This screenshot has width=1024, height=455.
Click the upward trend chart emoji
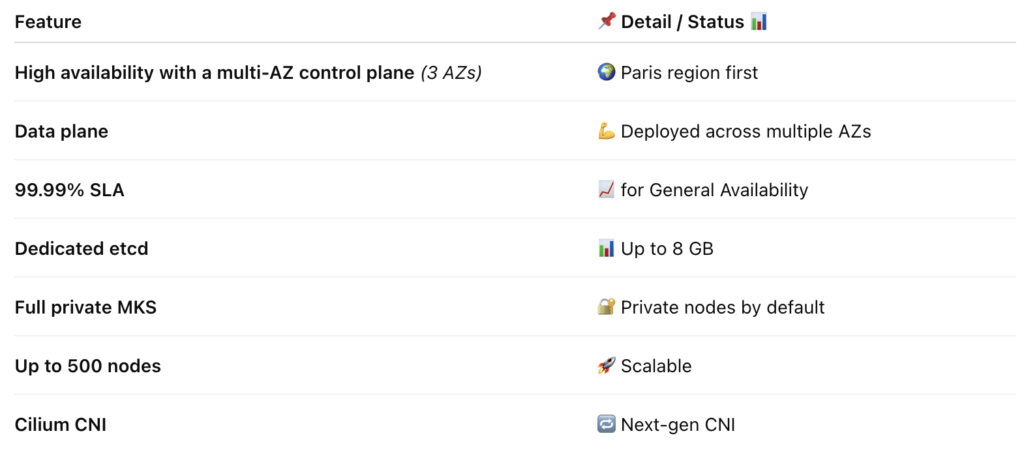tap(607, 190)
